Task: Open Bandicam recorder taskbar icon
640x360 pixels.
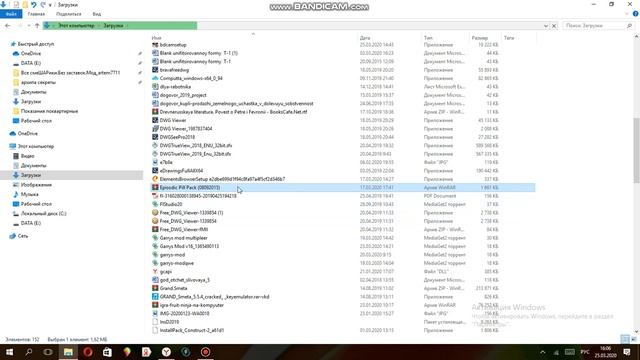Action: (x=205, y=352)
